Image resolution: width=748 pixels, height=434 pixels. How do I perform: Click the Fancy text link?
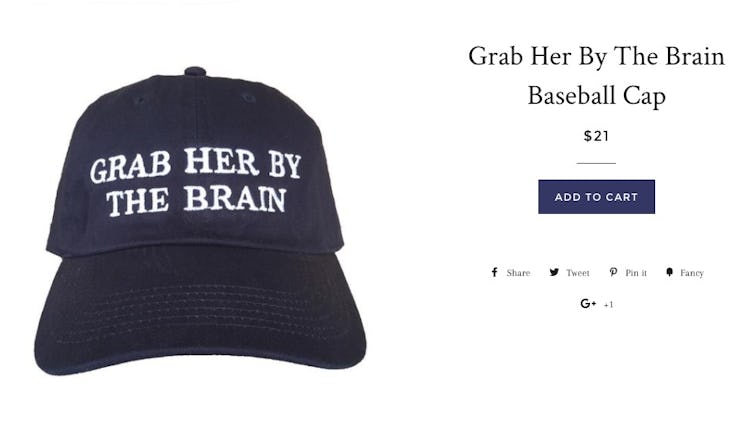692,273
